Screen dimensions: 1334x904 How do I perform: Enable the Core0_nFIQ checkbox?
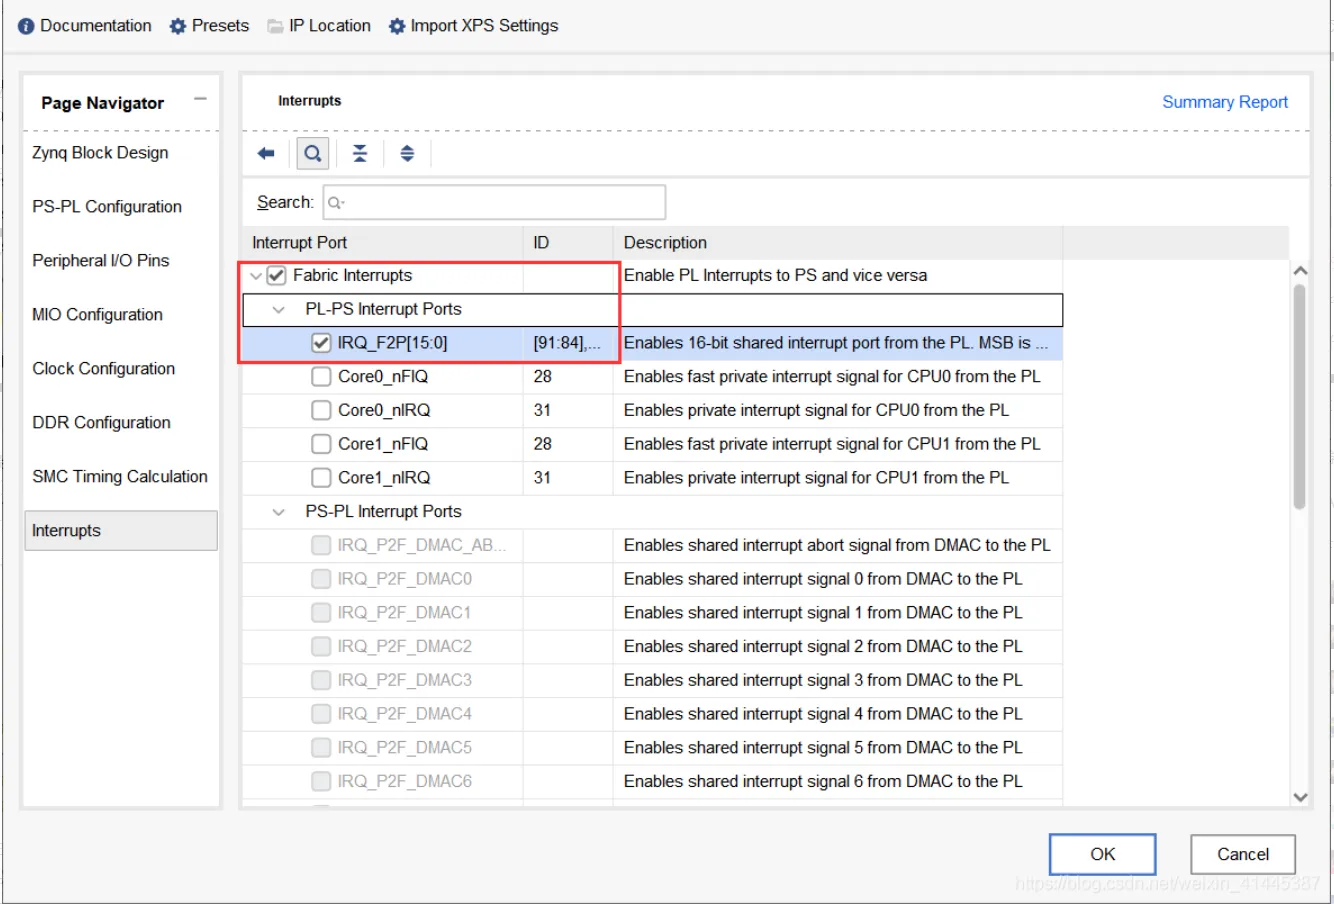coord(321,377)
